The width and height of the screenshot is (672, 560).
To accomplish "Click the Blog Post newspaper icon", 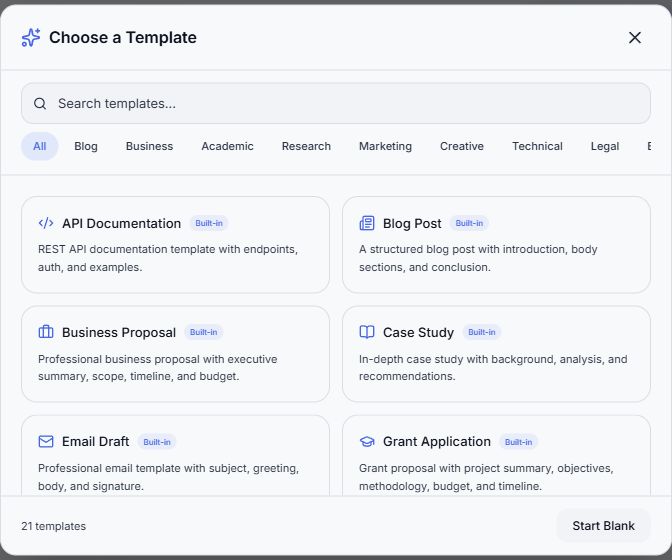I will pyautogui.click(x=367, y=223).
